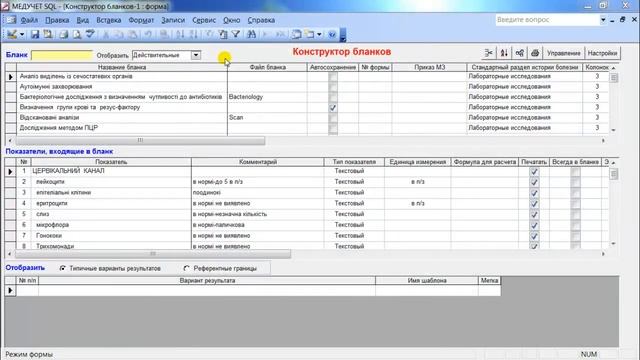640x360 pixels.
Task: Open the Сервис menu
Action: click(x=204, y=20)
